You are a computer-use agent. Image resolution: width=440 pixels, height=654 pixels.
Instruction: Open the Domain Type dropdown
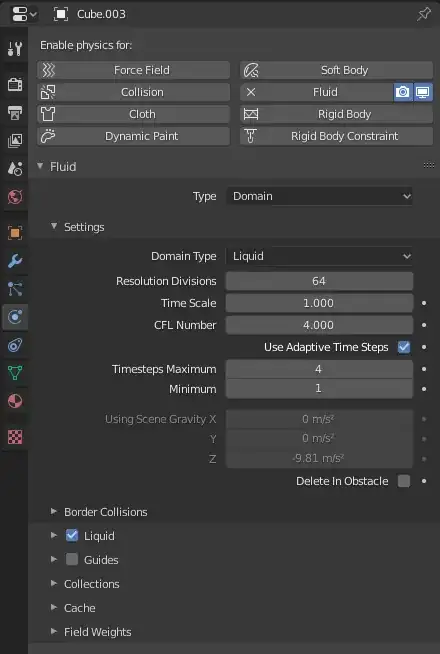319,256
